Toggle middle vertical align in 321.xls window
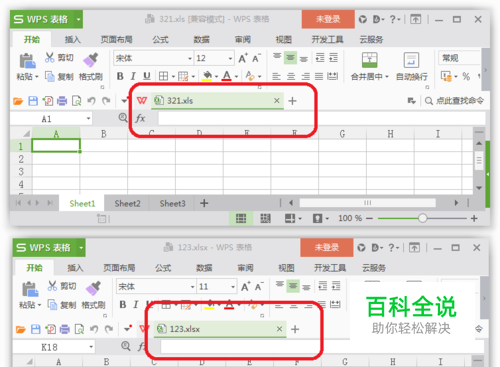Viewport: 500px width, 367px height. coord(290,58)
